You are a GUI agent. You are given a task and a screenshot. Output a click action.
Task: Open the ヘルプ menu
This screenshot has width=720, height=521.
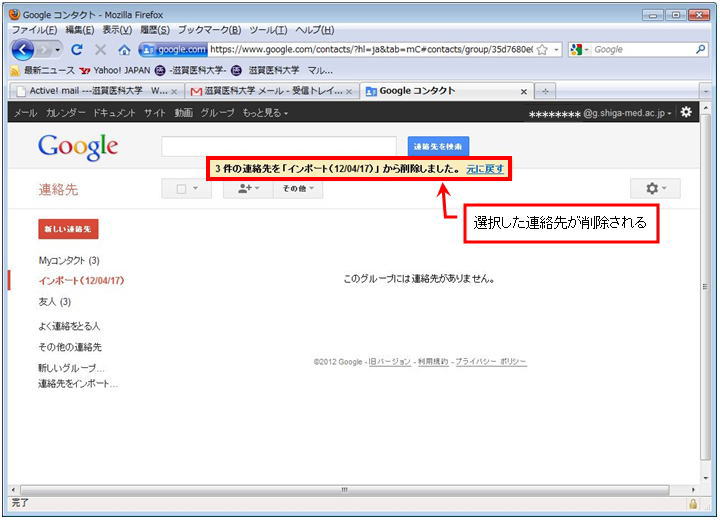(x=315, y=30)
